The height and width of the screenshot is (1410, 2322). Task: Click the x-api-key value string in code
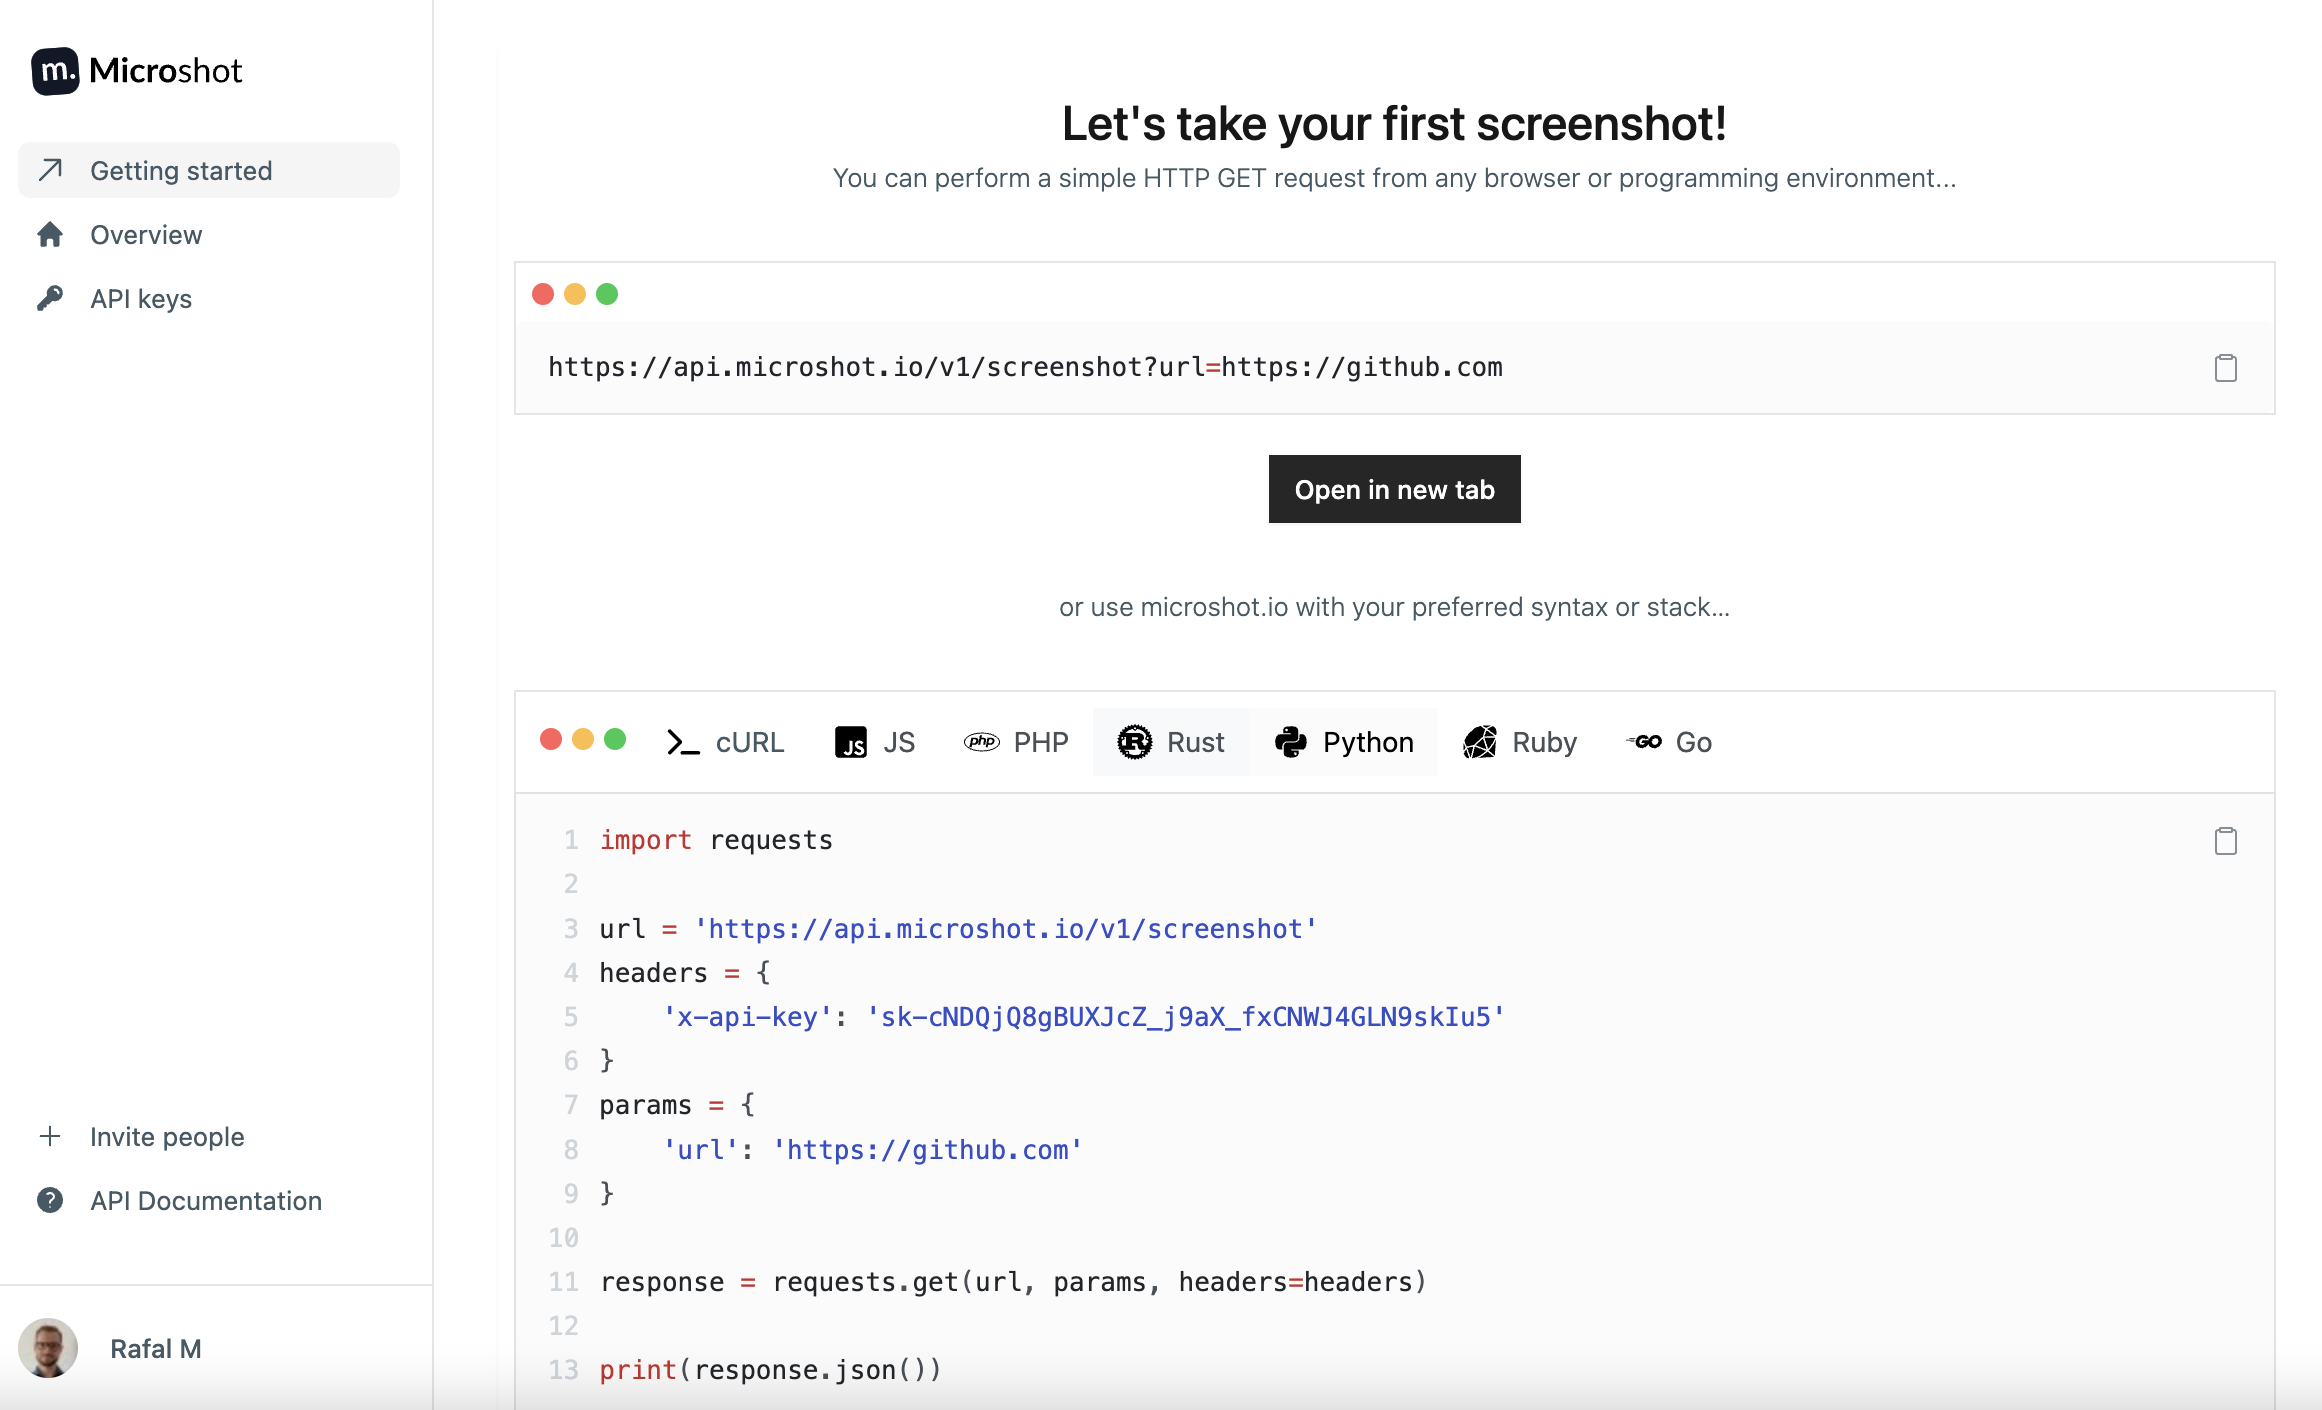click(x=1185, y=1017)
